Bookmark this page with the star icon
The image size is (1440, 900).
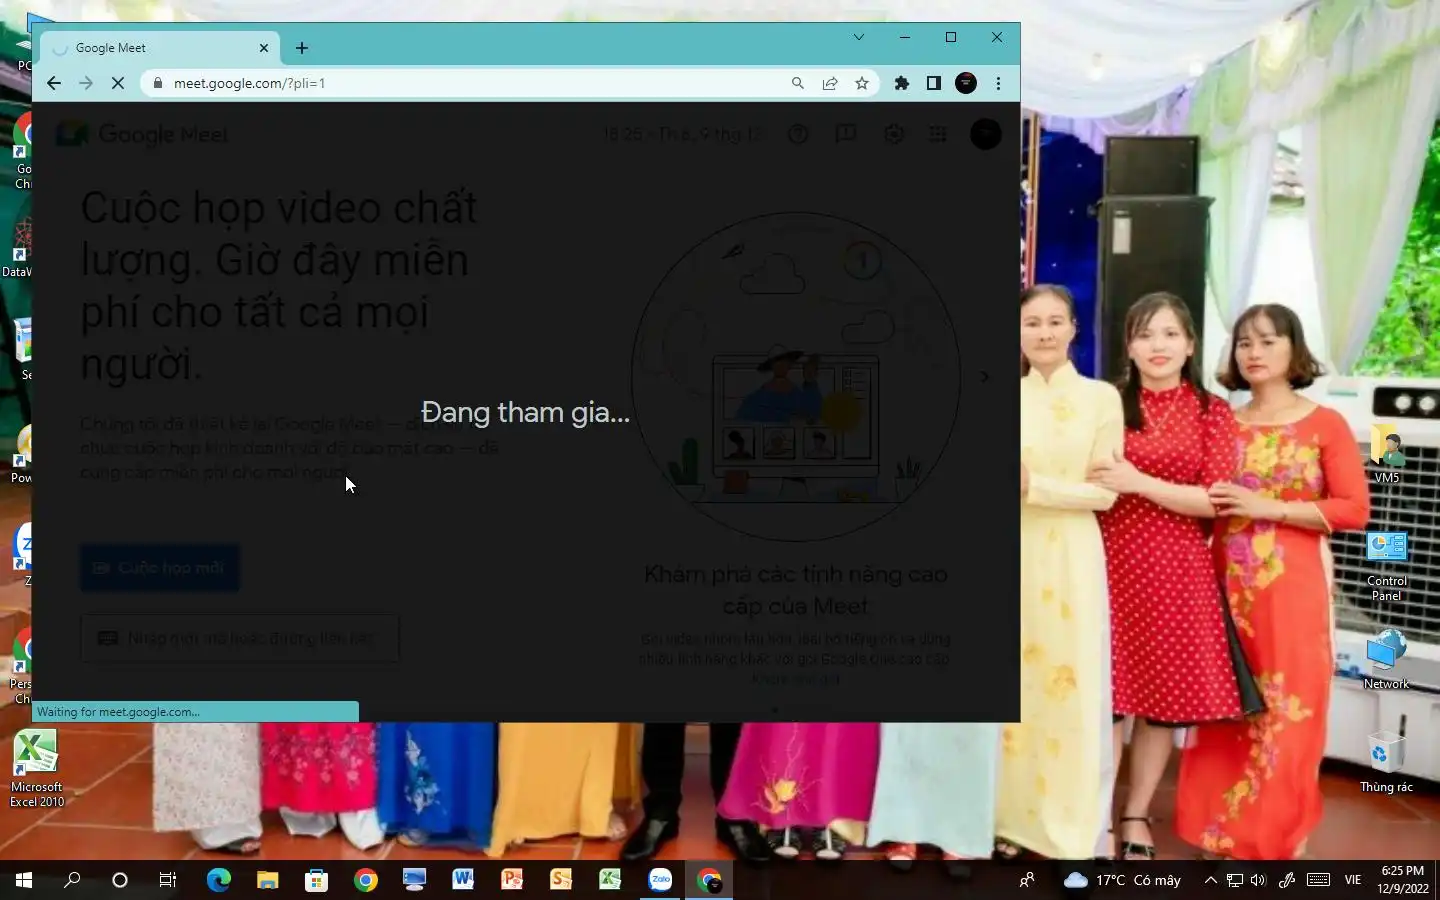[x=862, y=83]
